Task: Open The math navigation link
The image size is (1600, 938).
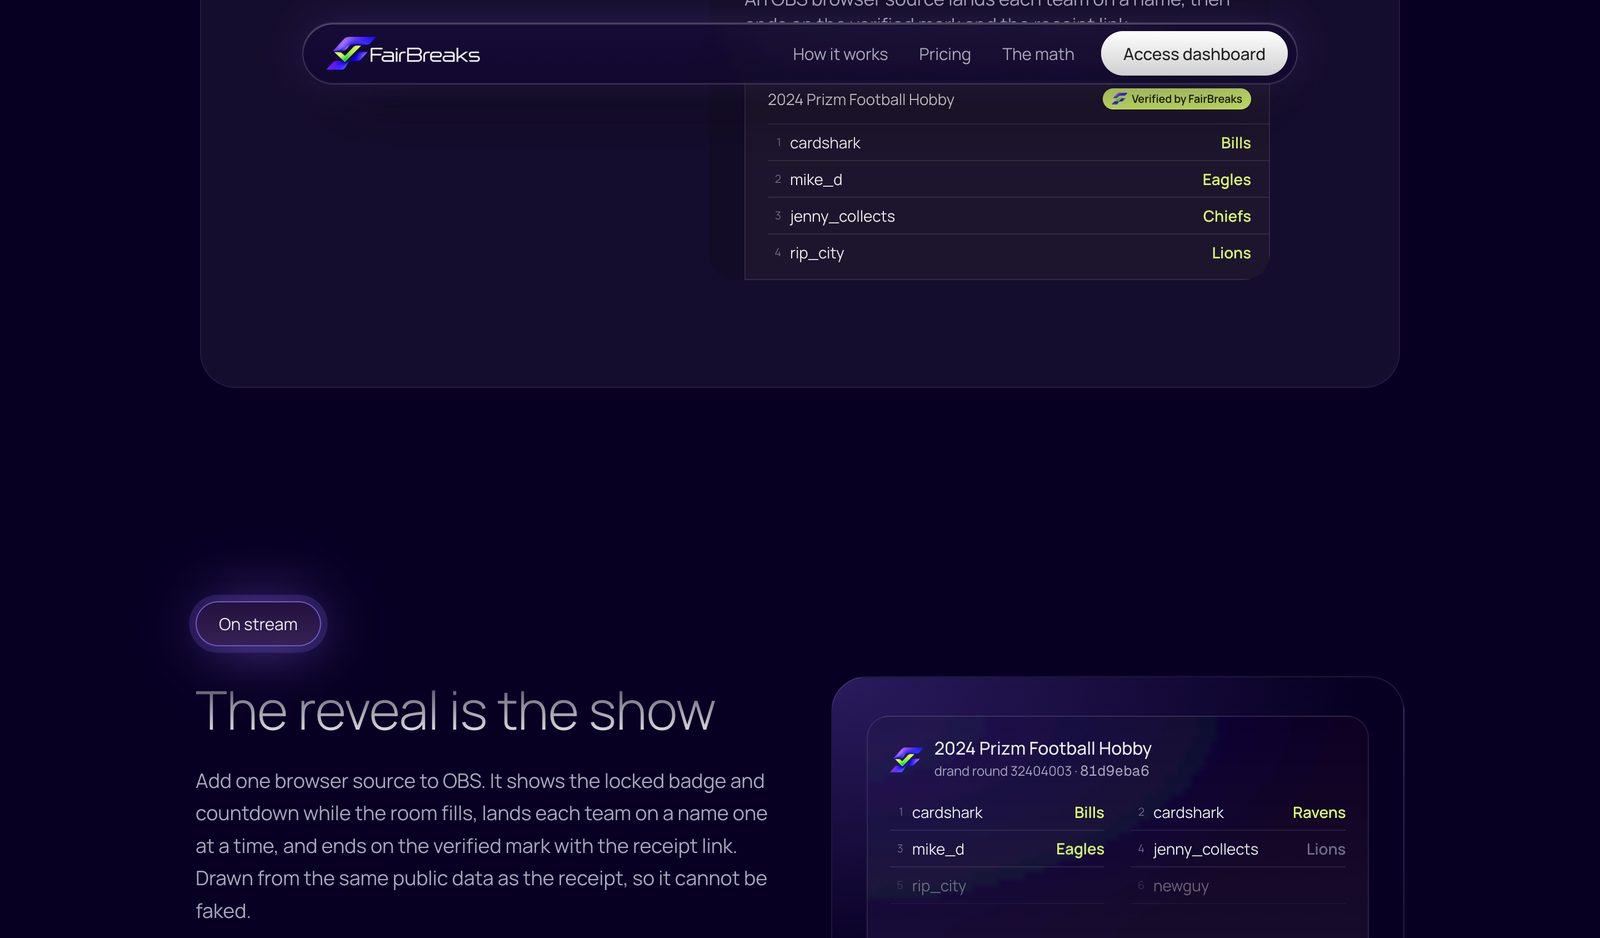Action: 1038,54
